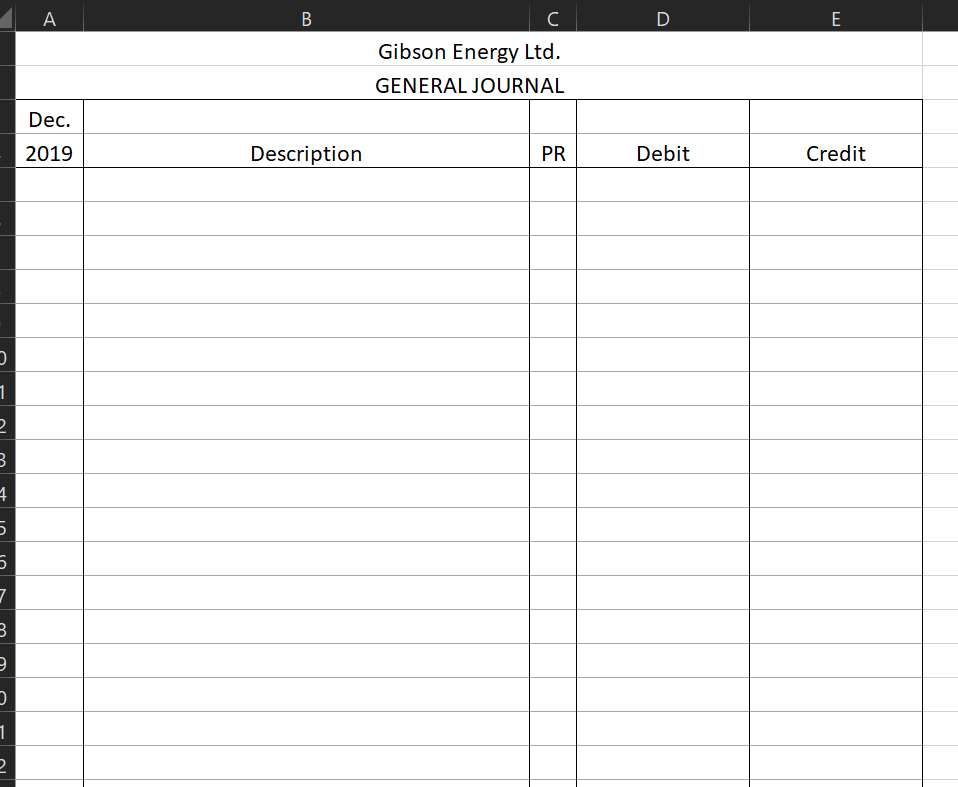
Task: Select the cell showing 2019
Action: pos(50,153)
